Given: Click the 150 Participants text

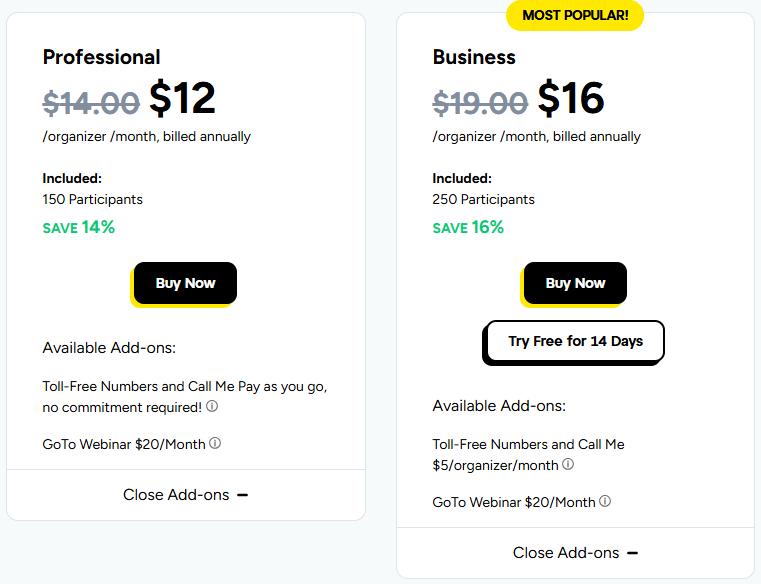Looking at the screenshot, I should coord(92,199).
